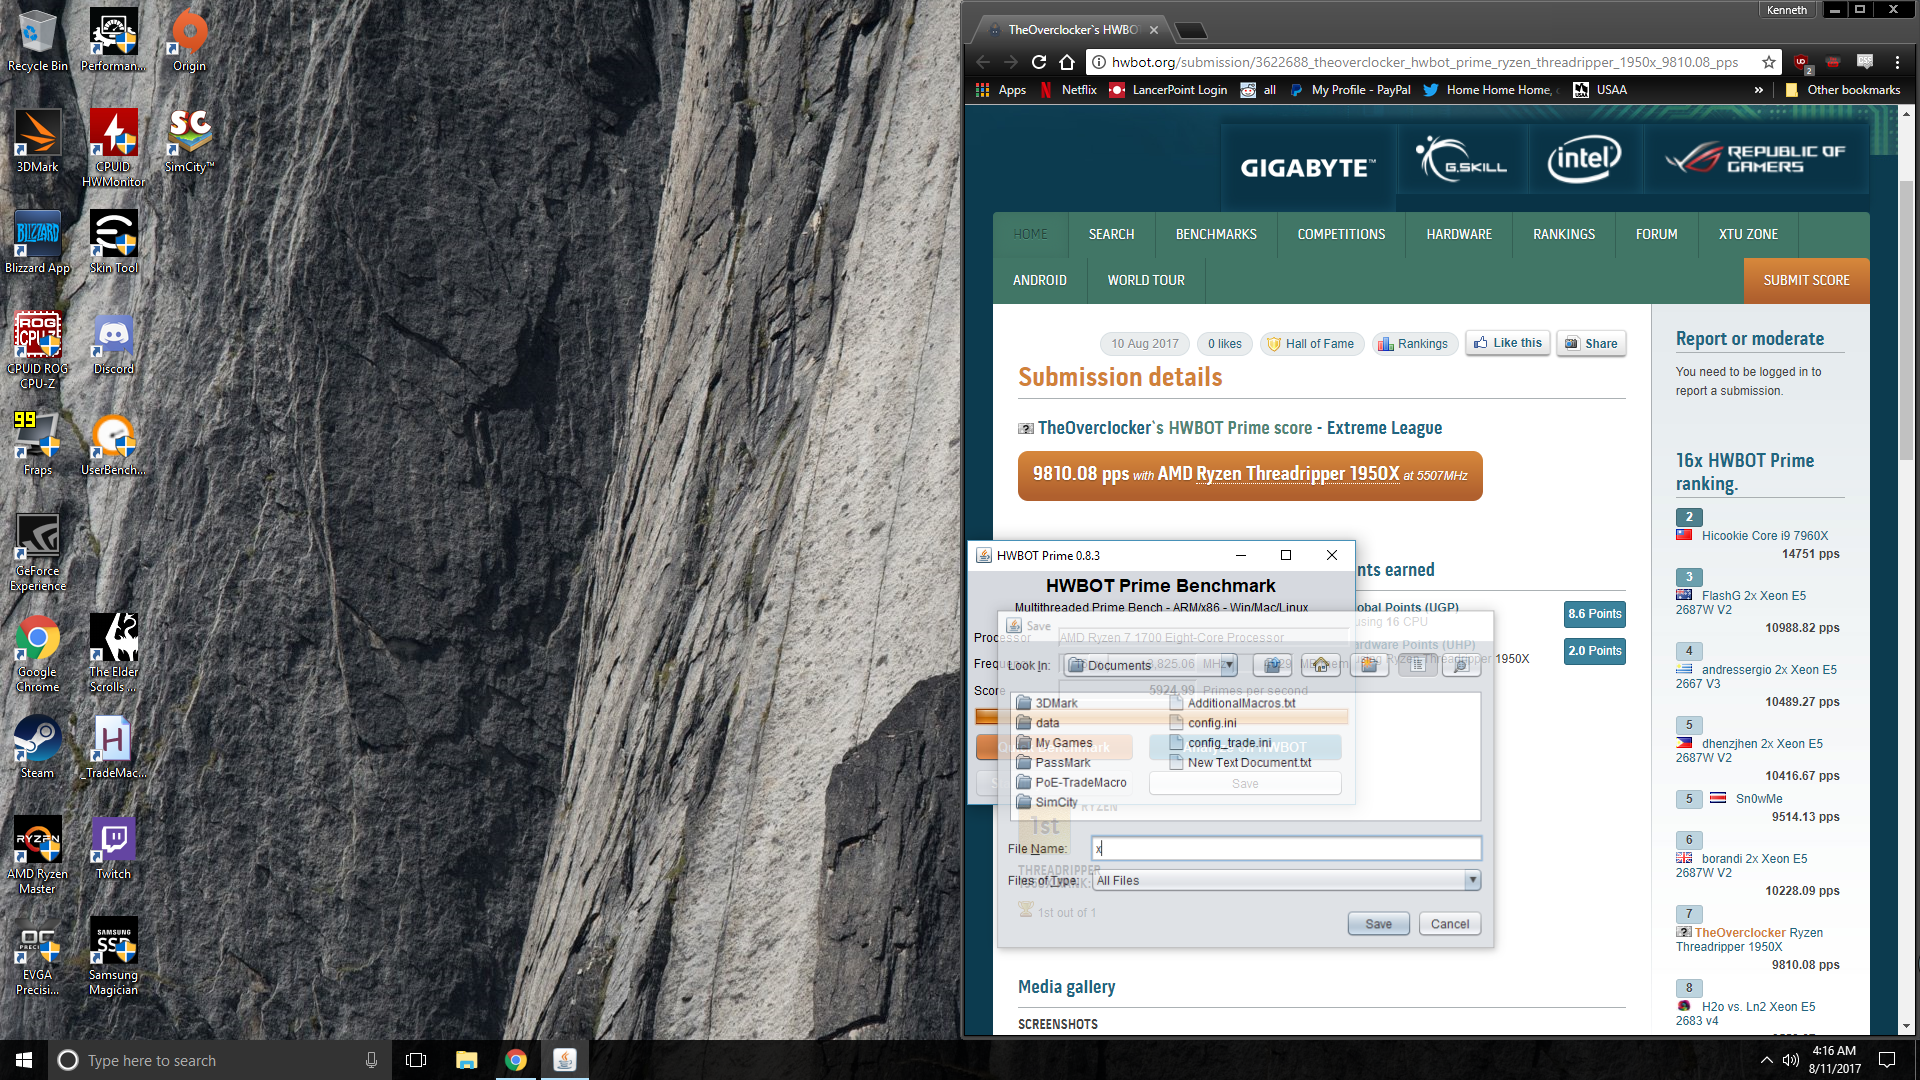Create new folder in Save dialog
Screen dimensions: 1920x1080
1369,665
